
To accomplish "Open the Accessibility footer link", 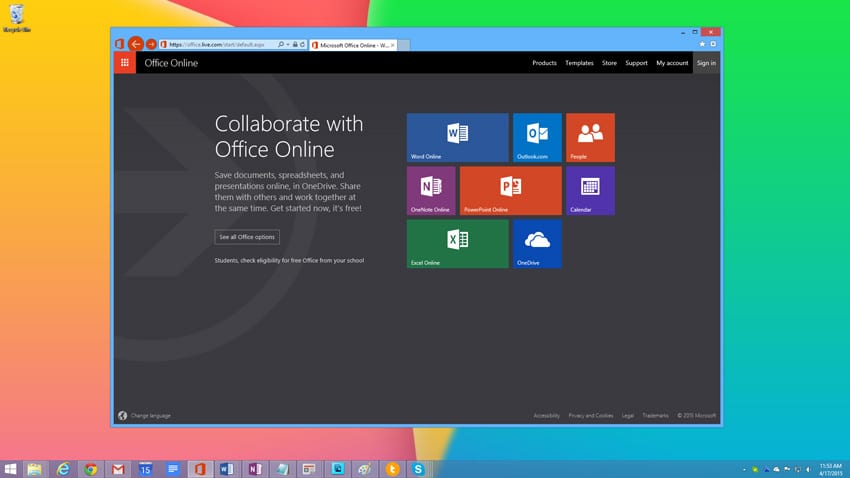I will (x=546, y=416).
